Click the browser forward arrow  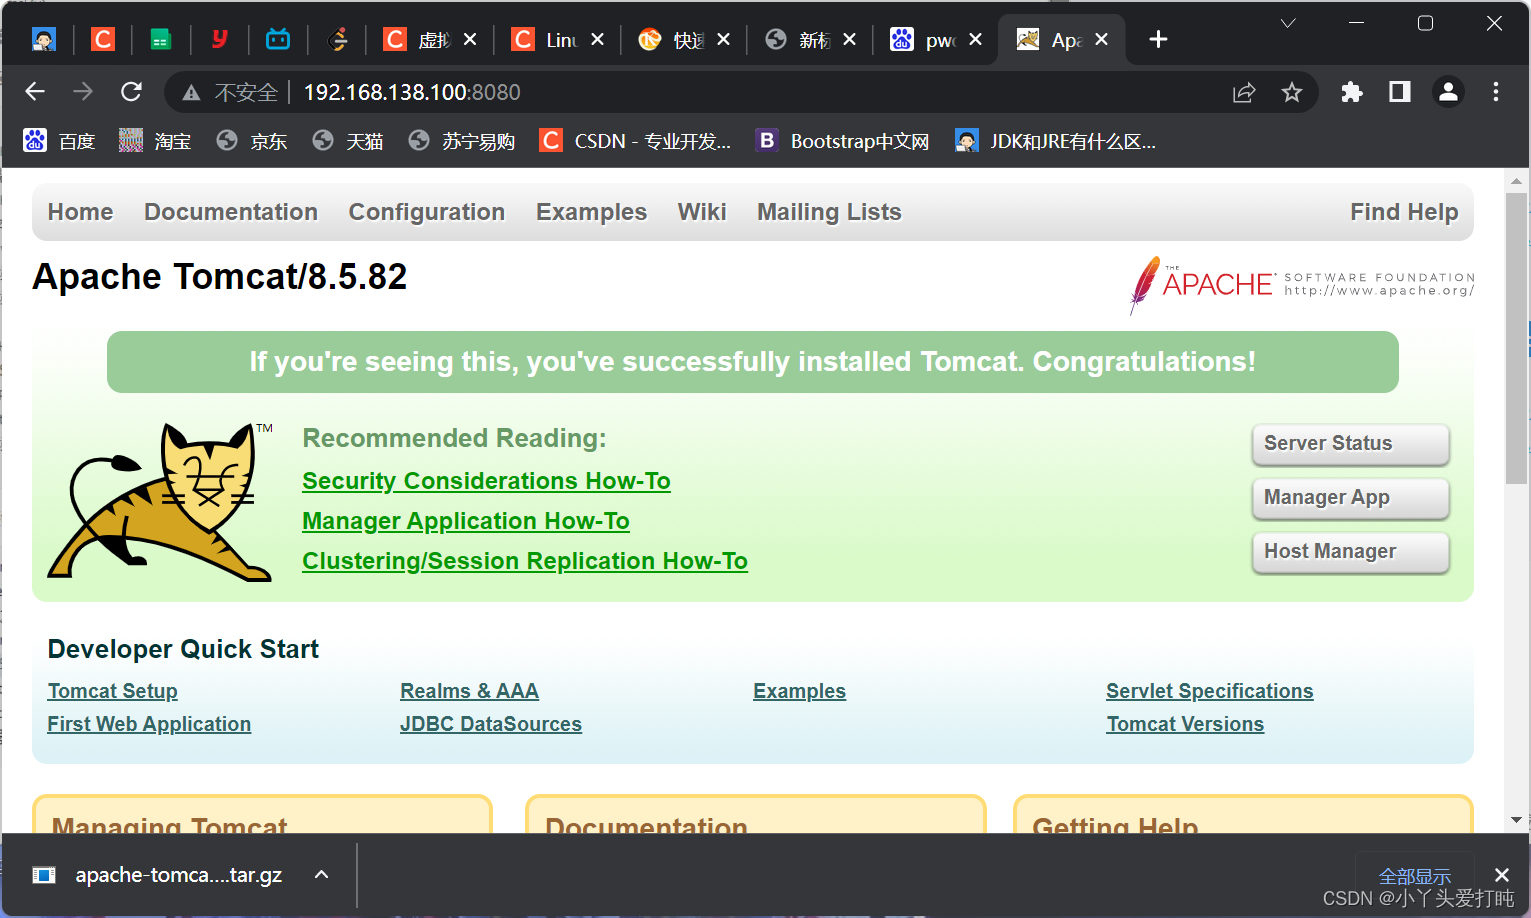tap(83, 92)
